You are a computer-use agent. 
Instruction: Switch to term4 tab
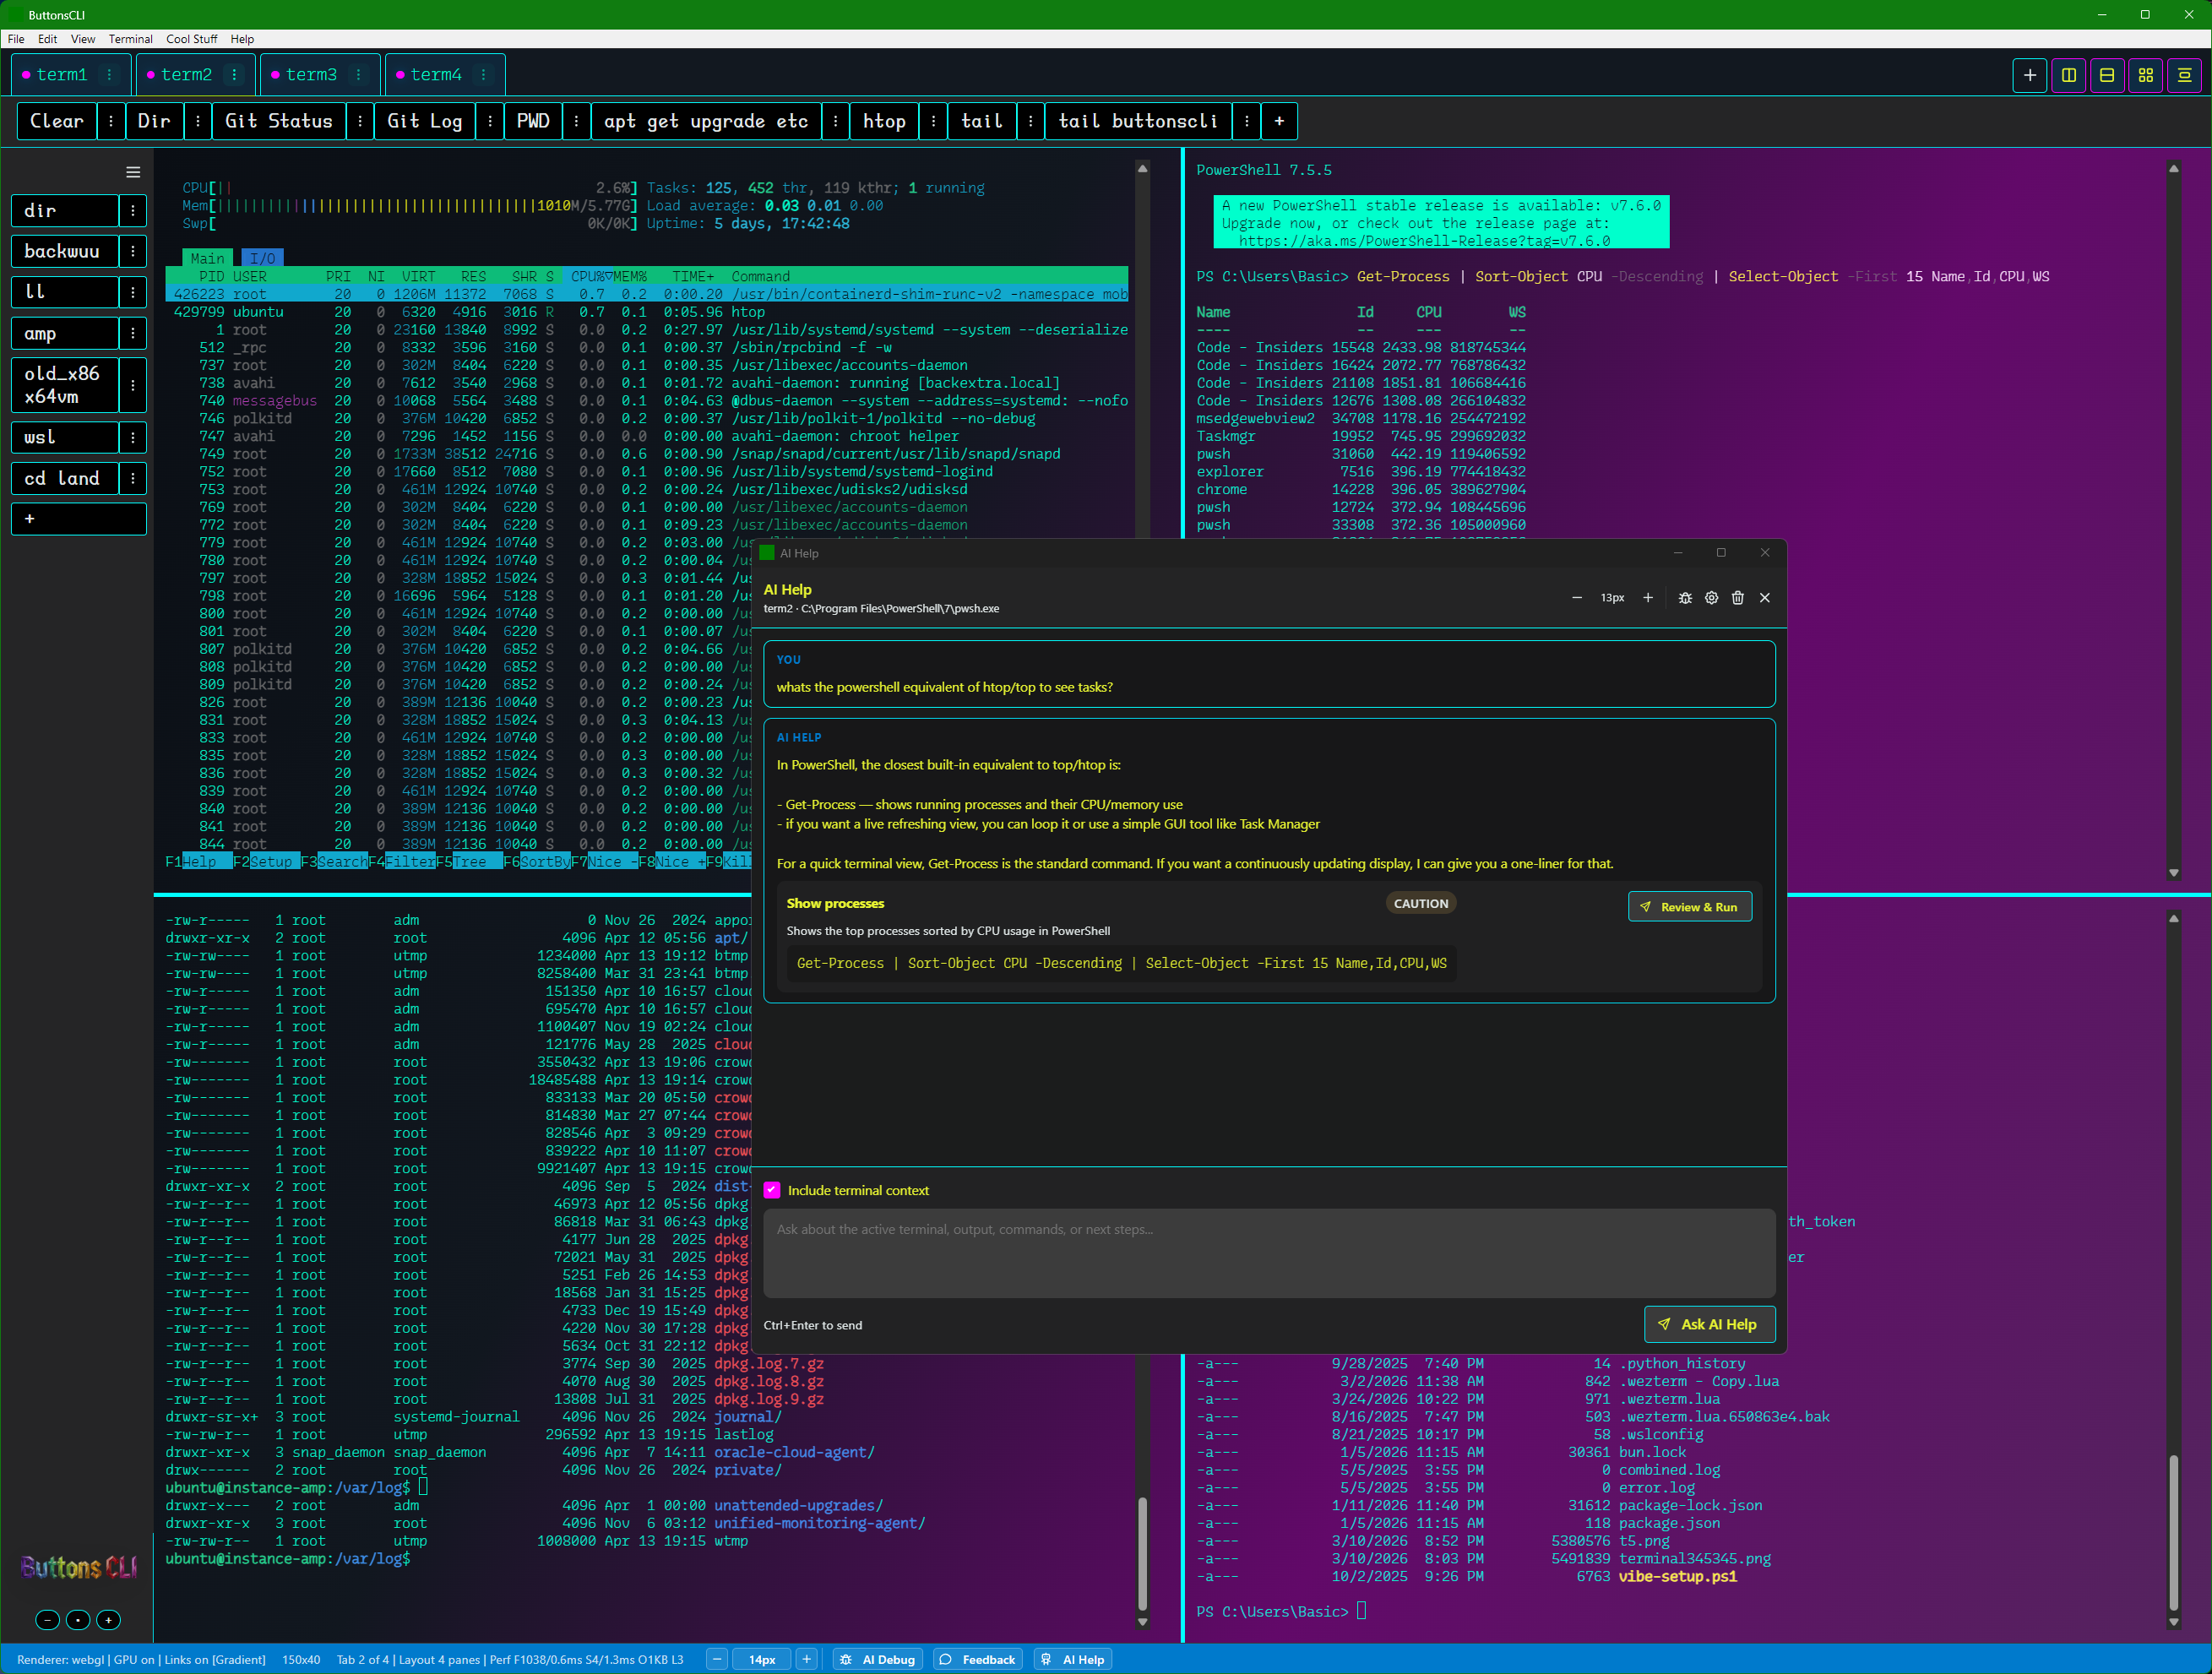[x=436, y=75]
